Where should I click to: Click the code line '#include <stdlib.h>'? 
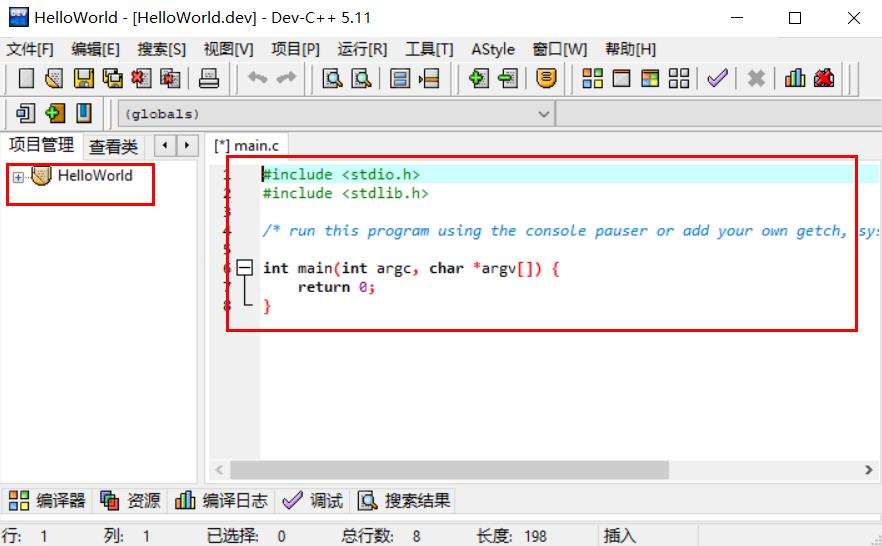click(x=345, y=193)
